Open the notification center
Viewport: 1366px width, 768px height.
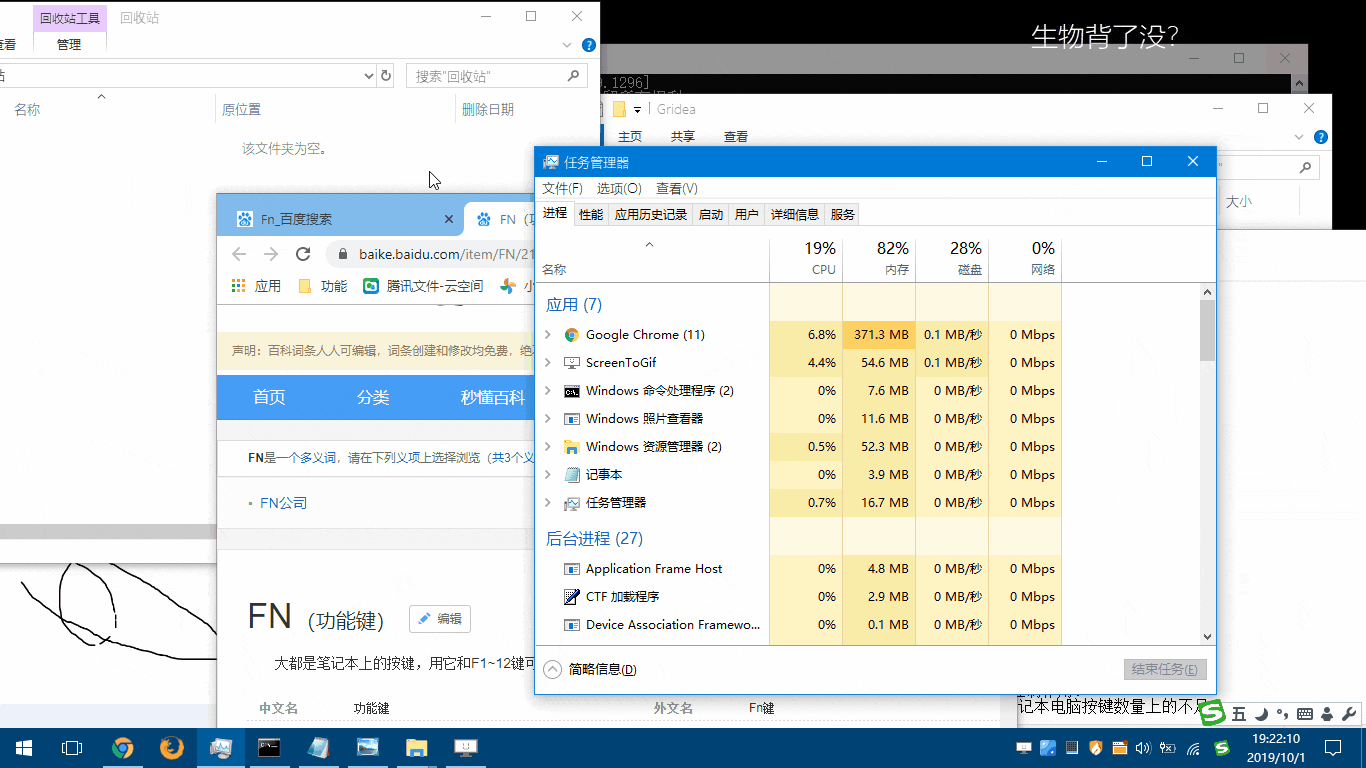(1332, 747)
